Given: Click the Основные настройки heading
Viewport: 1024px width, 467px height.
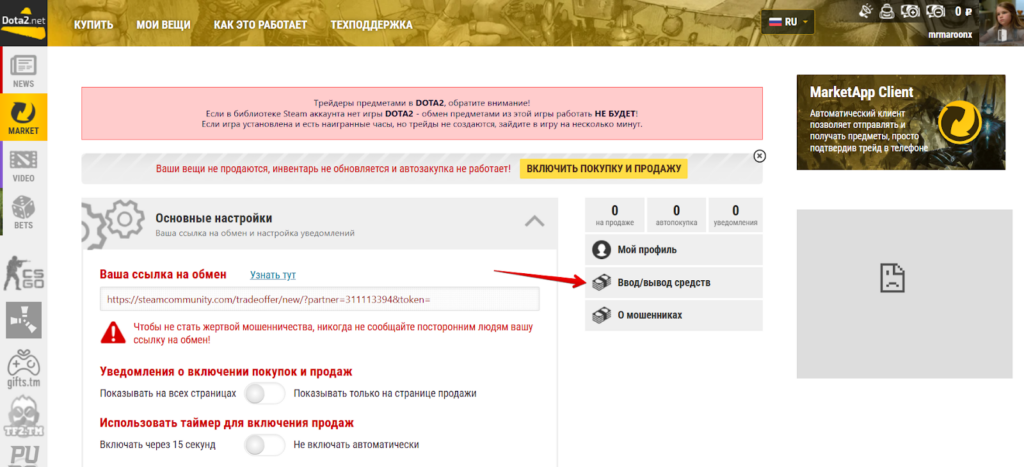Looking at the screenshot, I should 214,218.
